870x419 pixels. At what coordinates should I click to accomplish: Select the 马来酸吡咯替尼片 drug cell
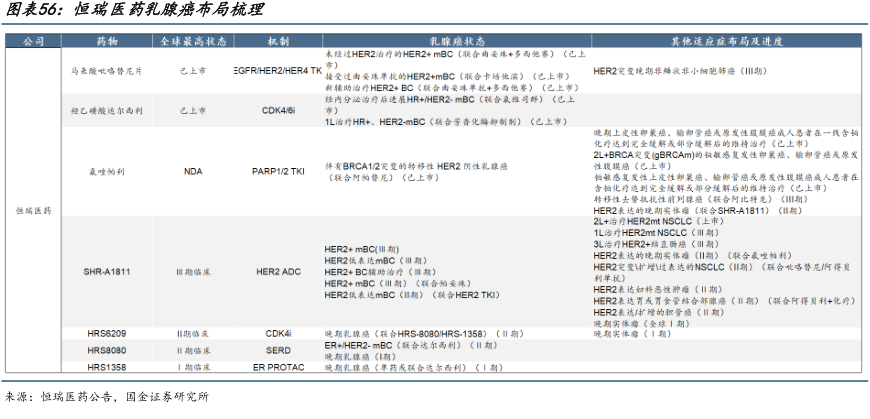[107, 71]
